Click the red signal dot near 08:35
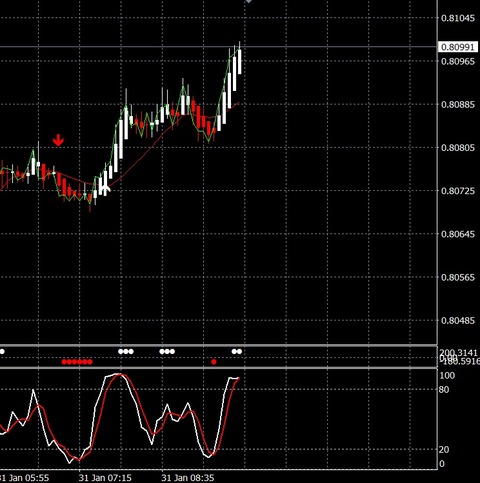 click(214, 362)
